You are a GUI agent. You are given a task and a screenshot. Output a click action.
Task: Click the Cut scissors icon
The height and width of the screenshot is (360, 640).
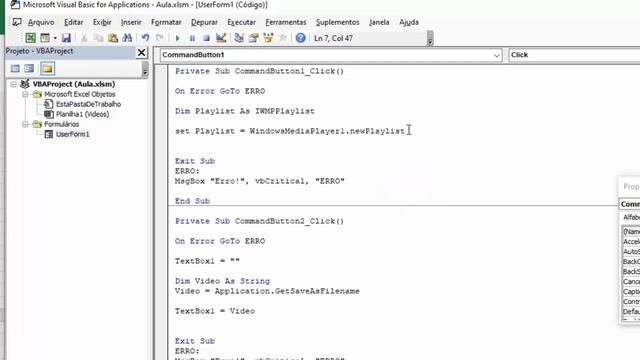[x=84, y=38]
